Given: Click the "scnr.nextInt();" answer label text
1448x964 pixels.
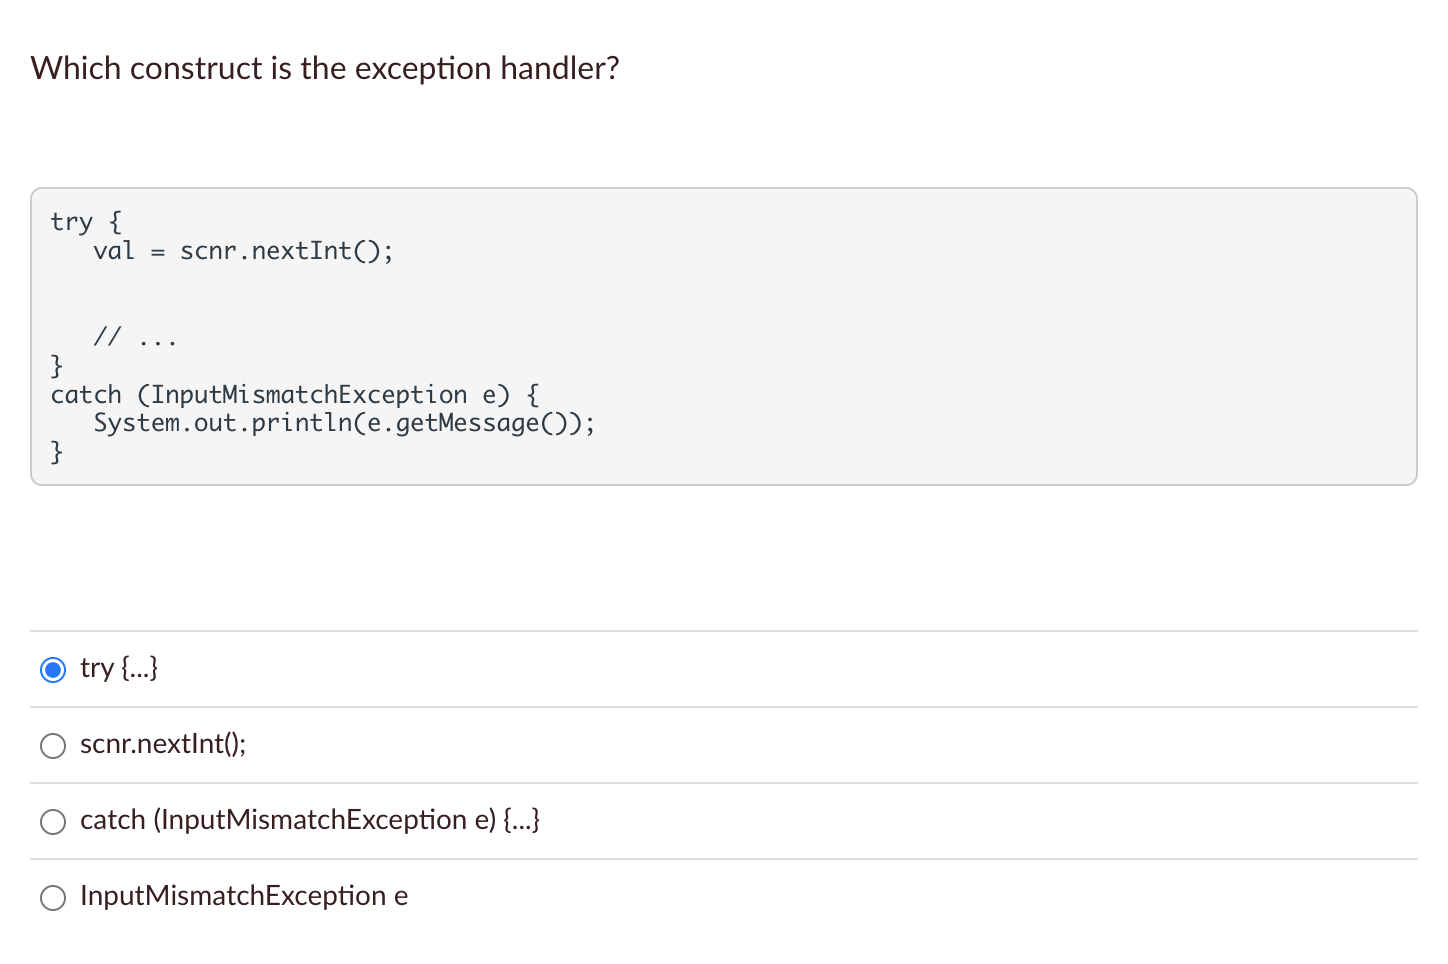Looking at the screenshot, I should [x=163, y=744].
